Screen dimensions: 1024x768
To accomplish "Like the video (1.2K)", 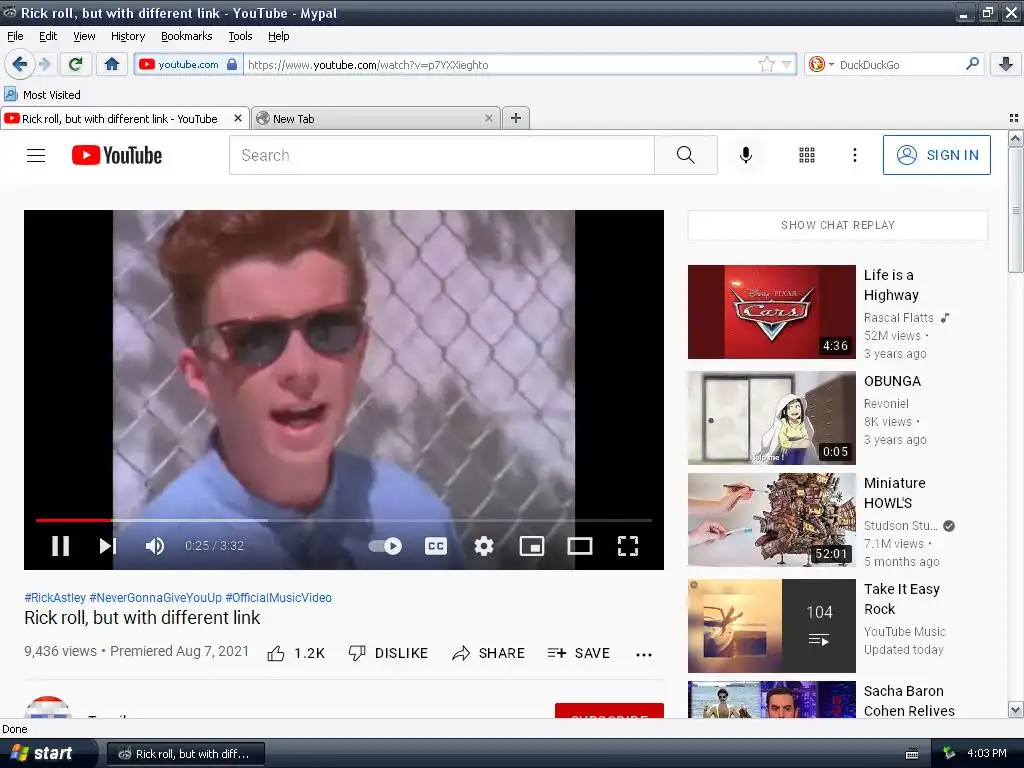I will 296,653.
